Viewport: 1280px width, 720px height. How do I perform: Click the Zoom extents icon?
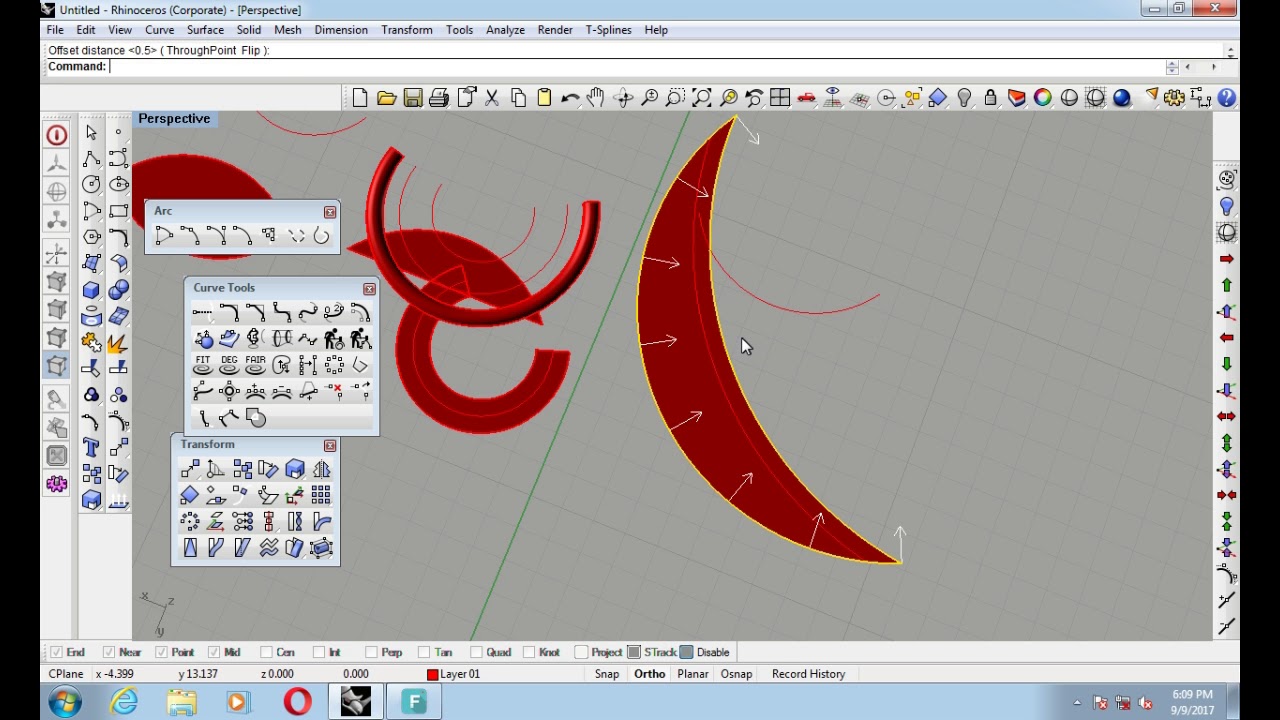[702, 98]
